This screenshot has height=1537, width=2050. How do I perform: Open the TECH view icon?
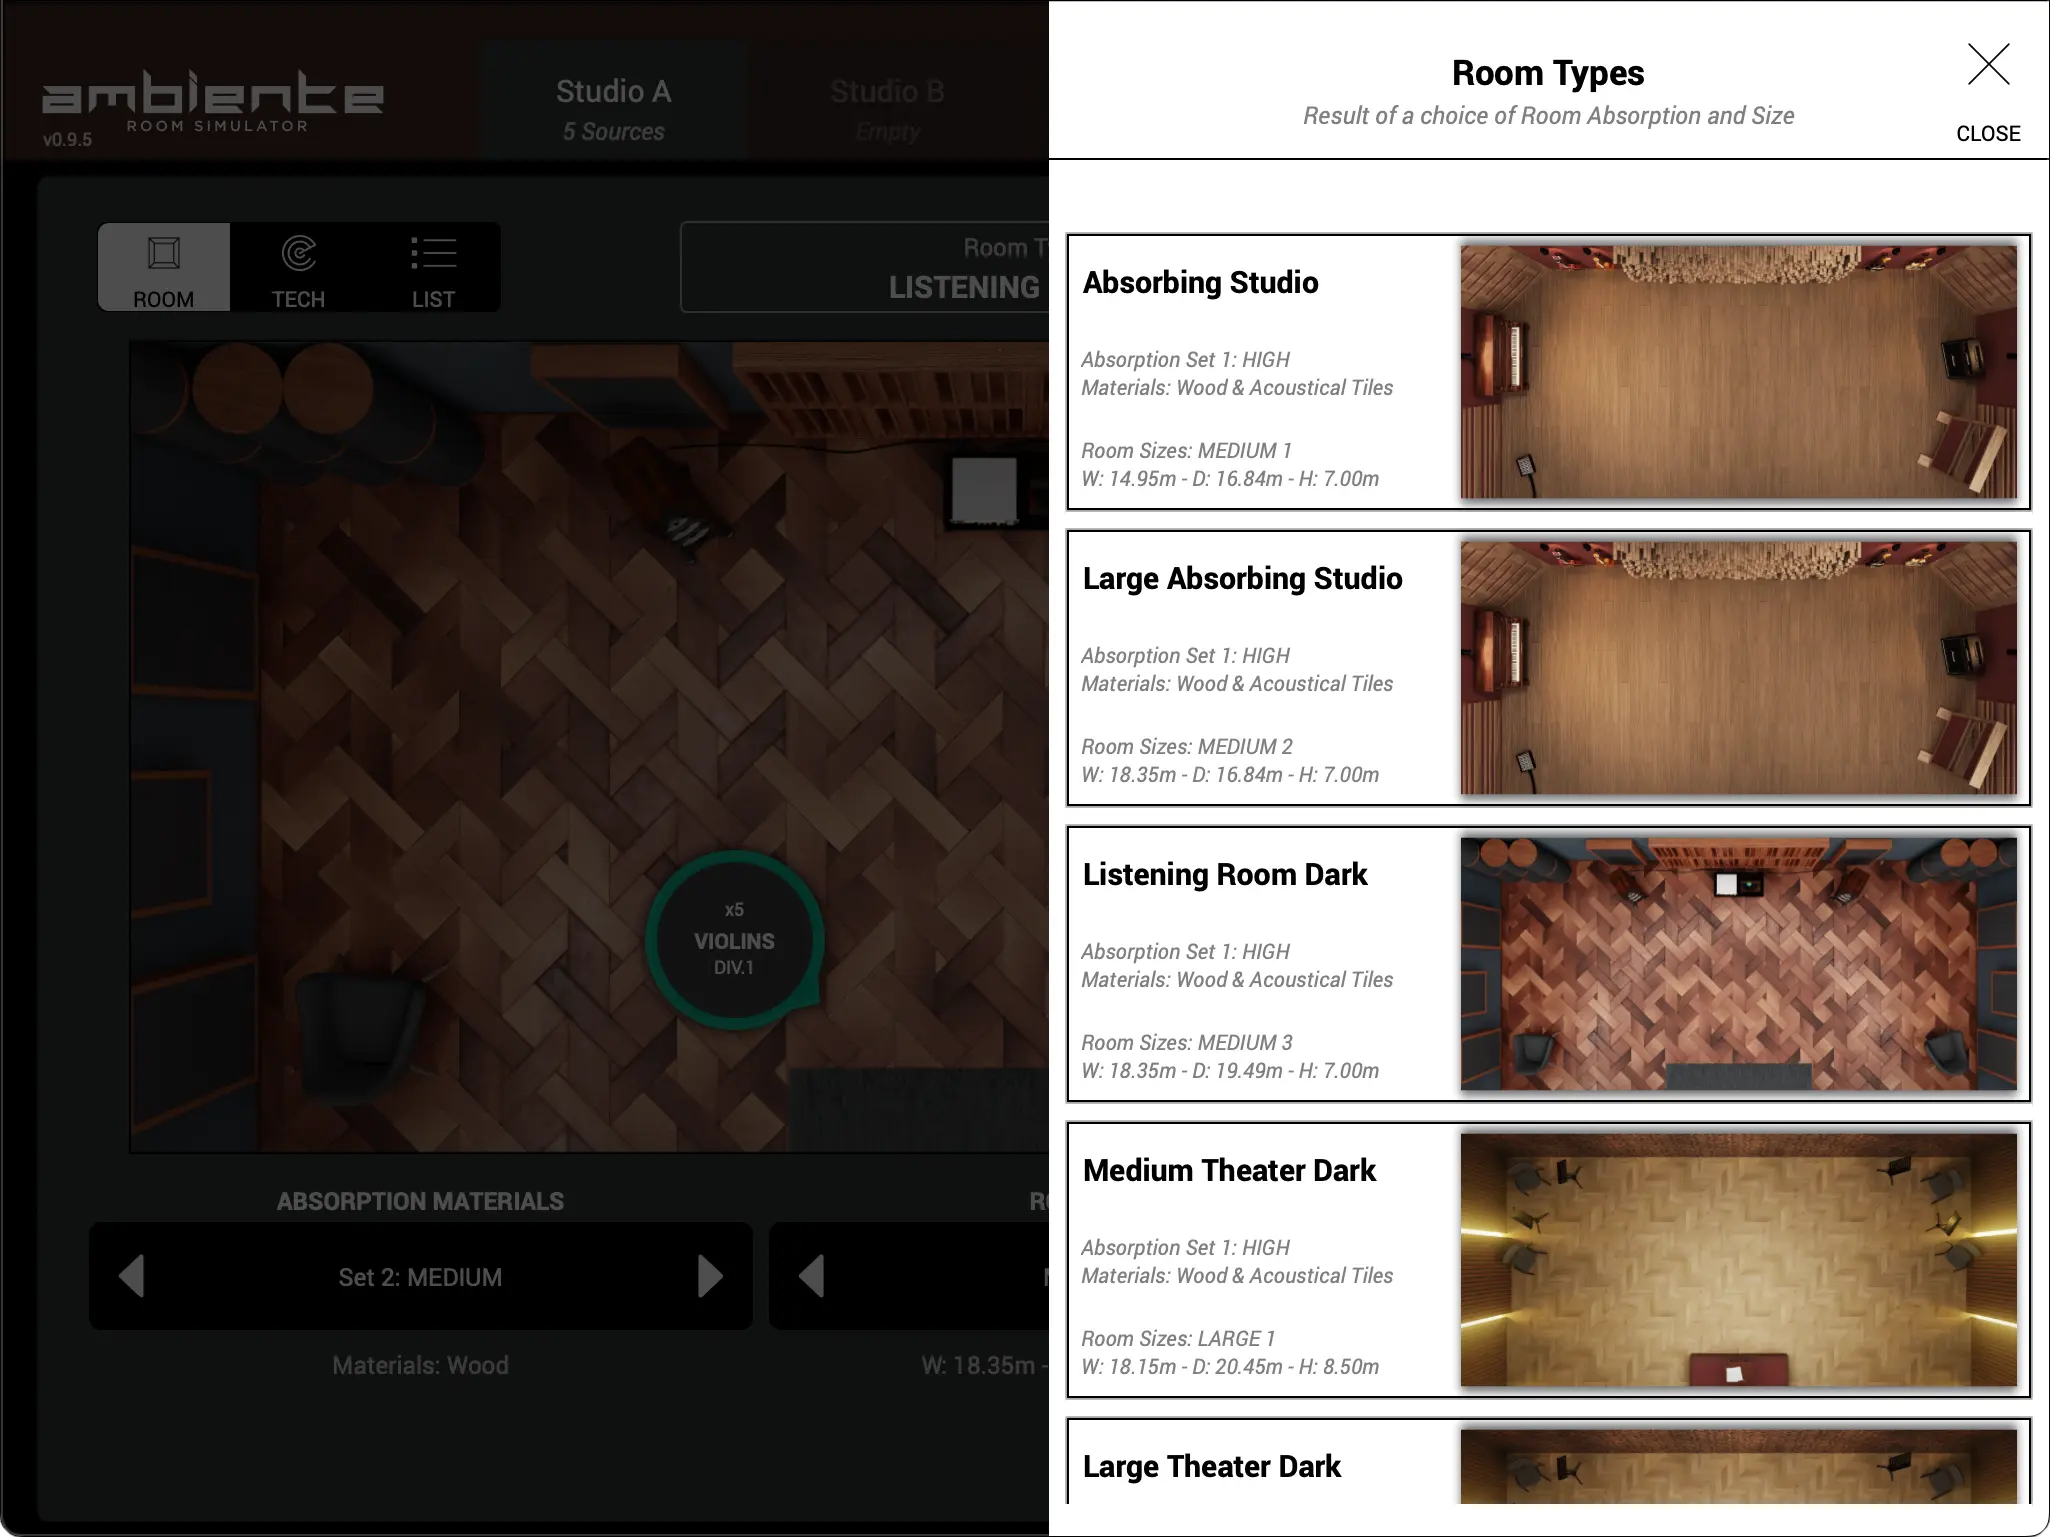[298, 267]
